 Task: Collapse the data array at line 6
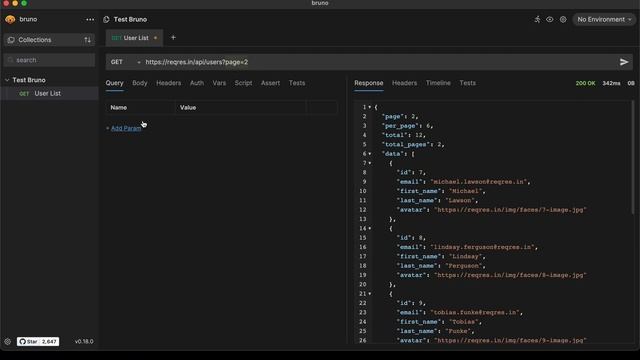tap(370, 154)
